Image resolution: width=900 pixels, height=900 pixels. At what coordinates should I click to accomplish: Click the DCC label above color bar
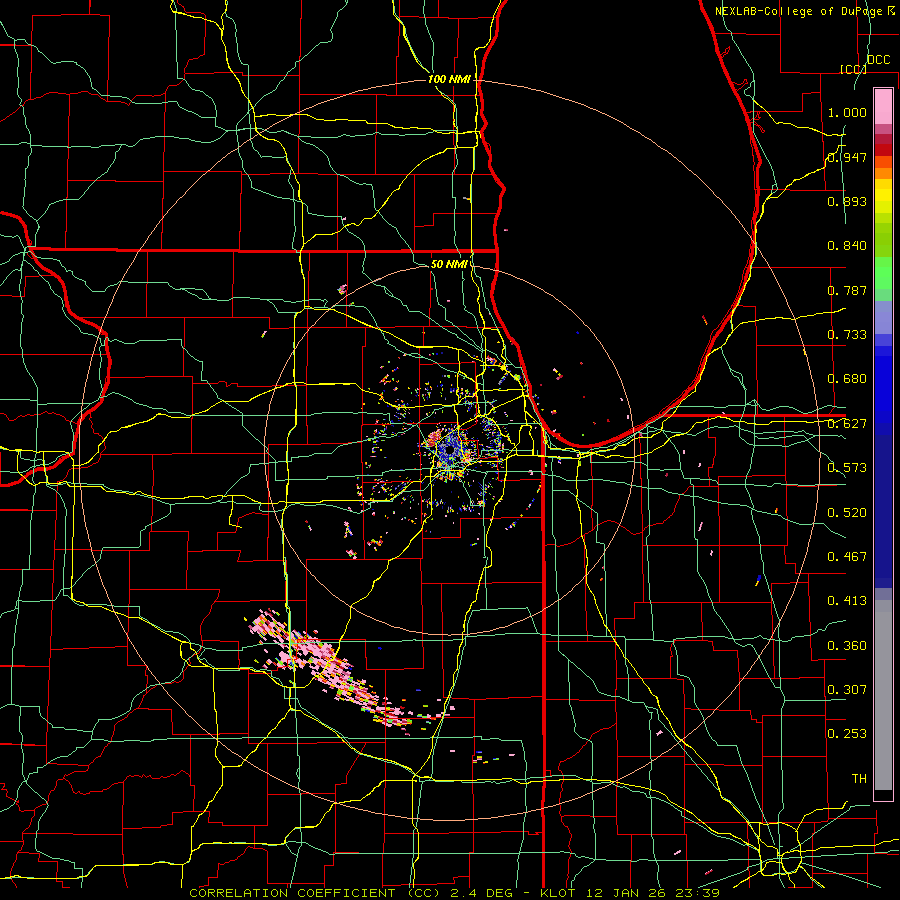pyautogui.click(x=879, y=60)
